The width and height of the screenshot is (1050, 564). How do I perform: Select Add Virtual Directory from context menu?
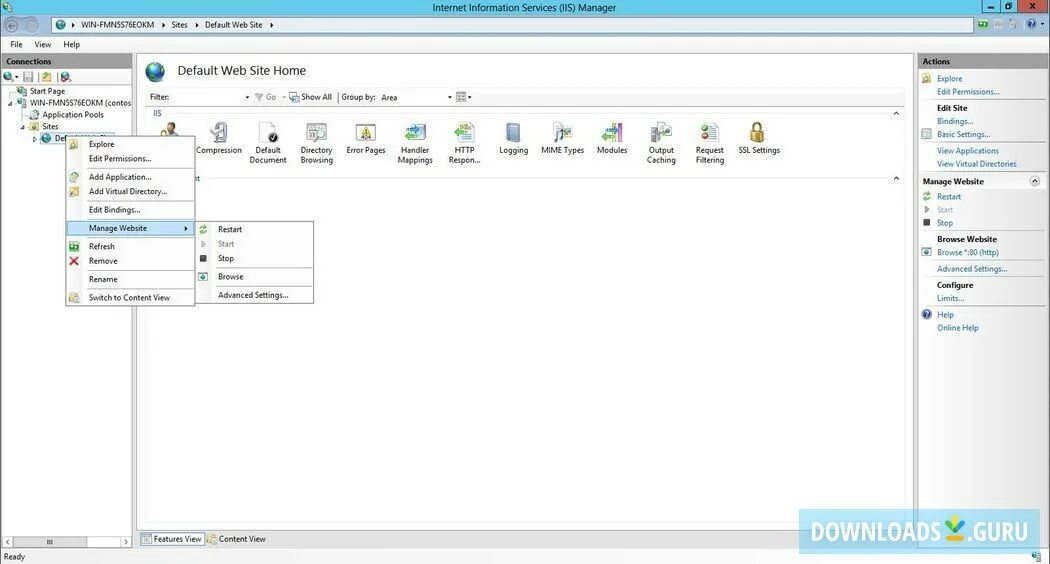pyautogui.click(x=130, y=192)
